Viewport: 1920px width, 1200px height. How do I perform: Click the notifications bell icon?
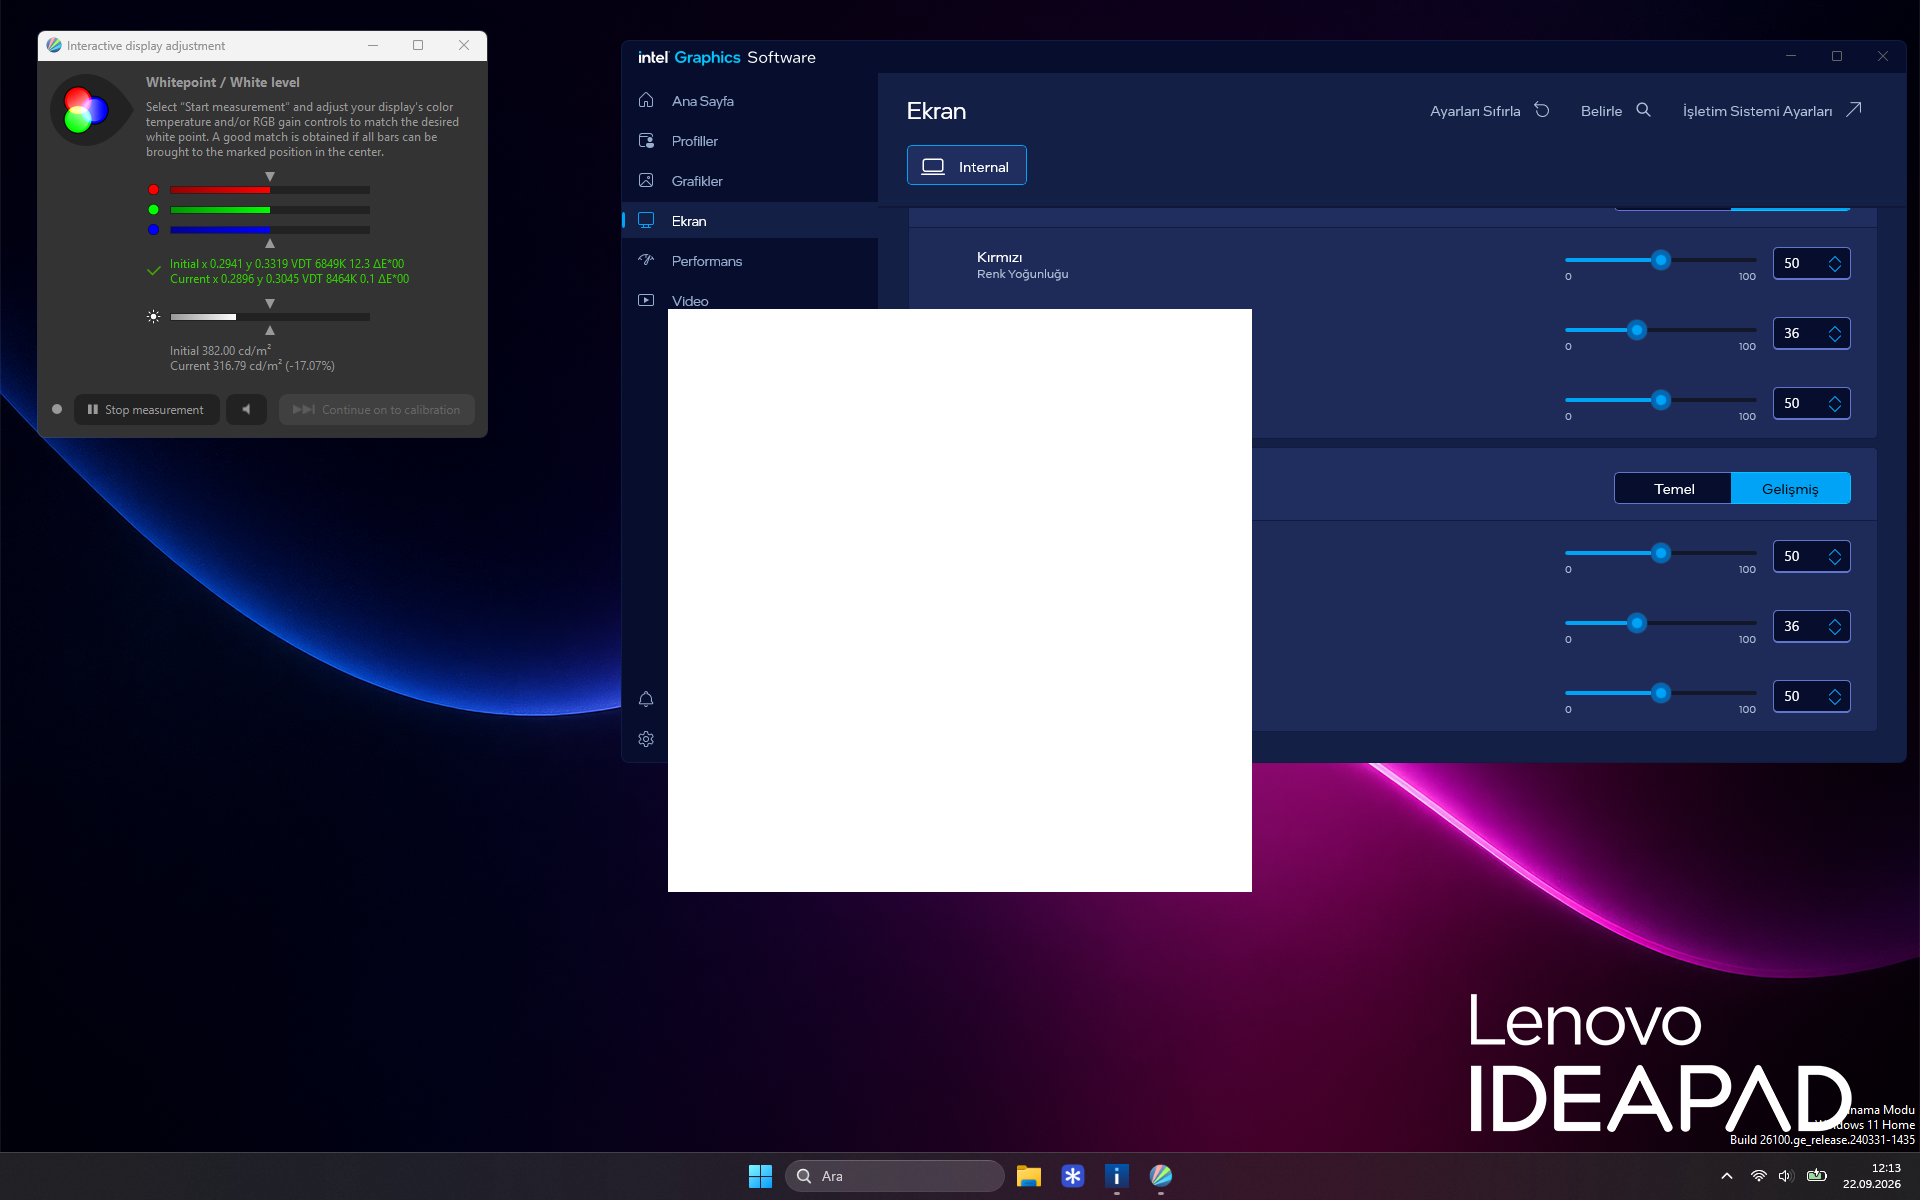(x=646, y=699)
